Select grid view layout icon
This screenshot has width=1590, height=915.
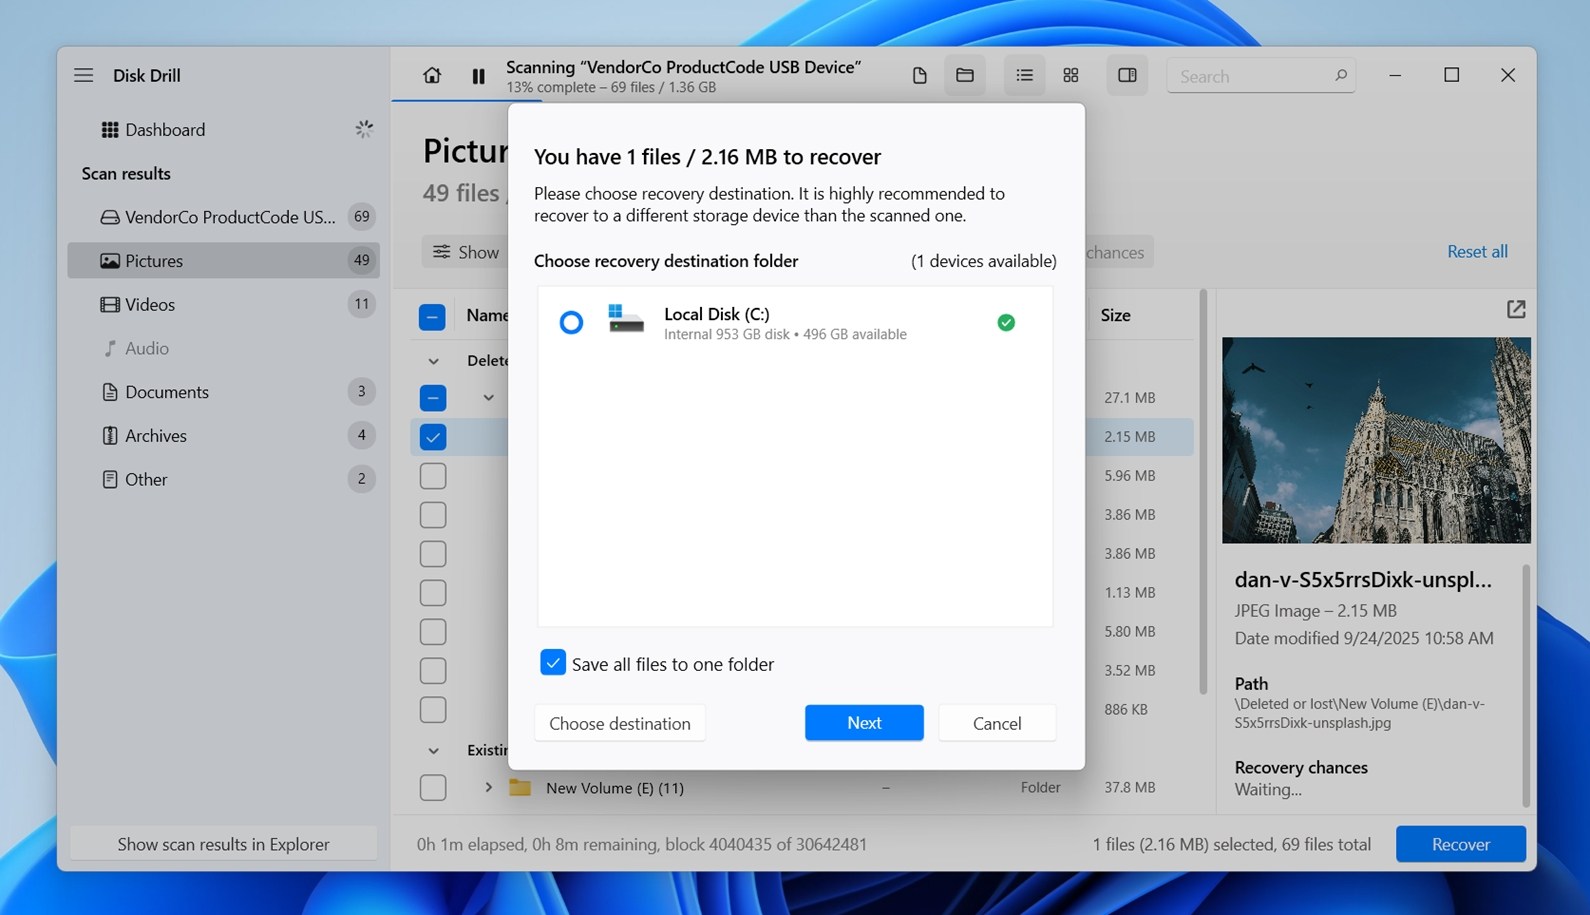1071,76
